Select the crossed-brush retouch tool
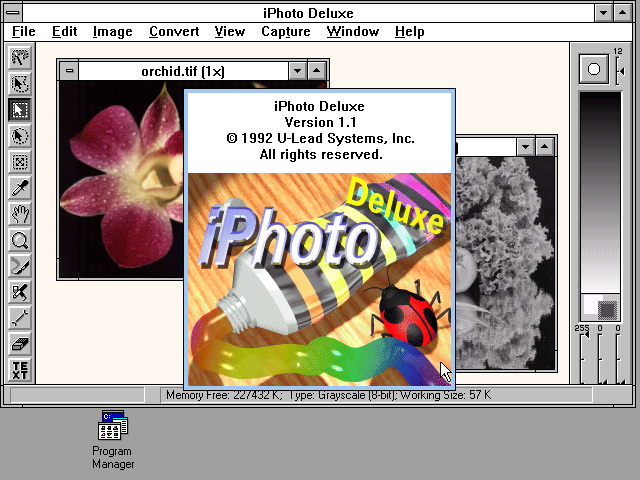 click(20, 293)
